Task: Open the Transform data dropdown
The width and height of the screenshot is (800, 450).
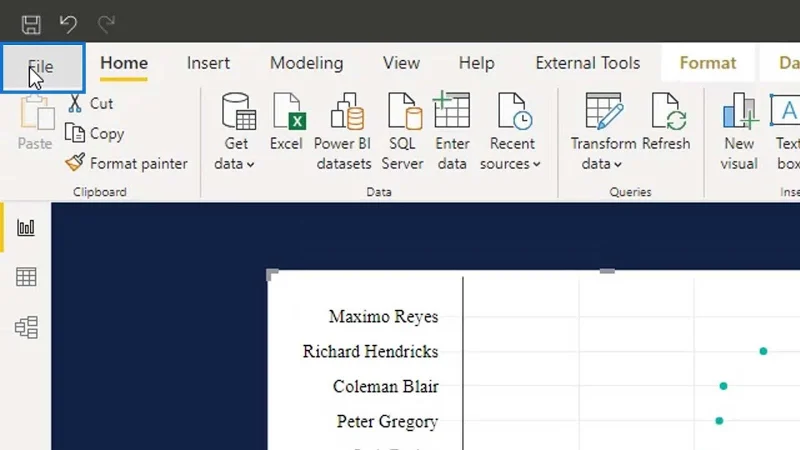Action: (x=603, y=132)
